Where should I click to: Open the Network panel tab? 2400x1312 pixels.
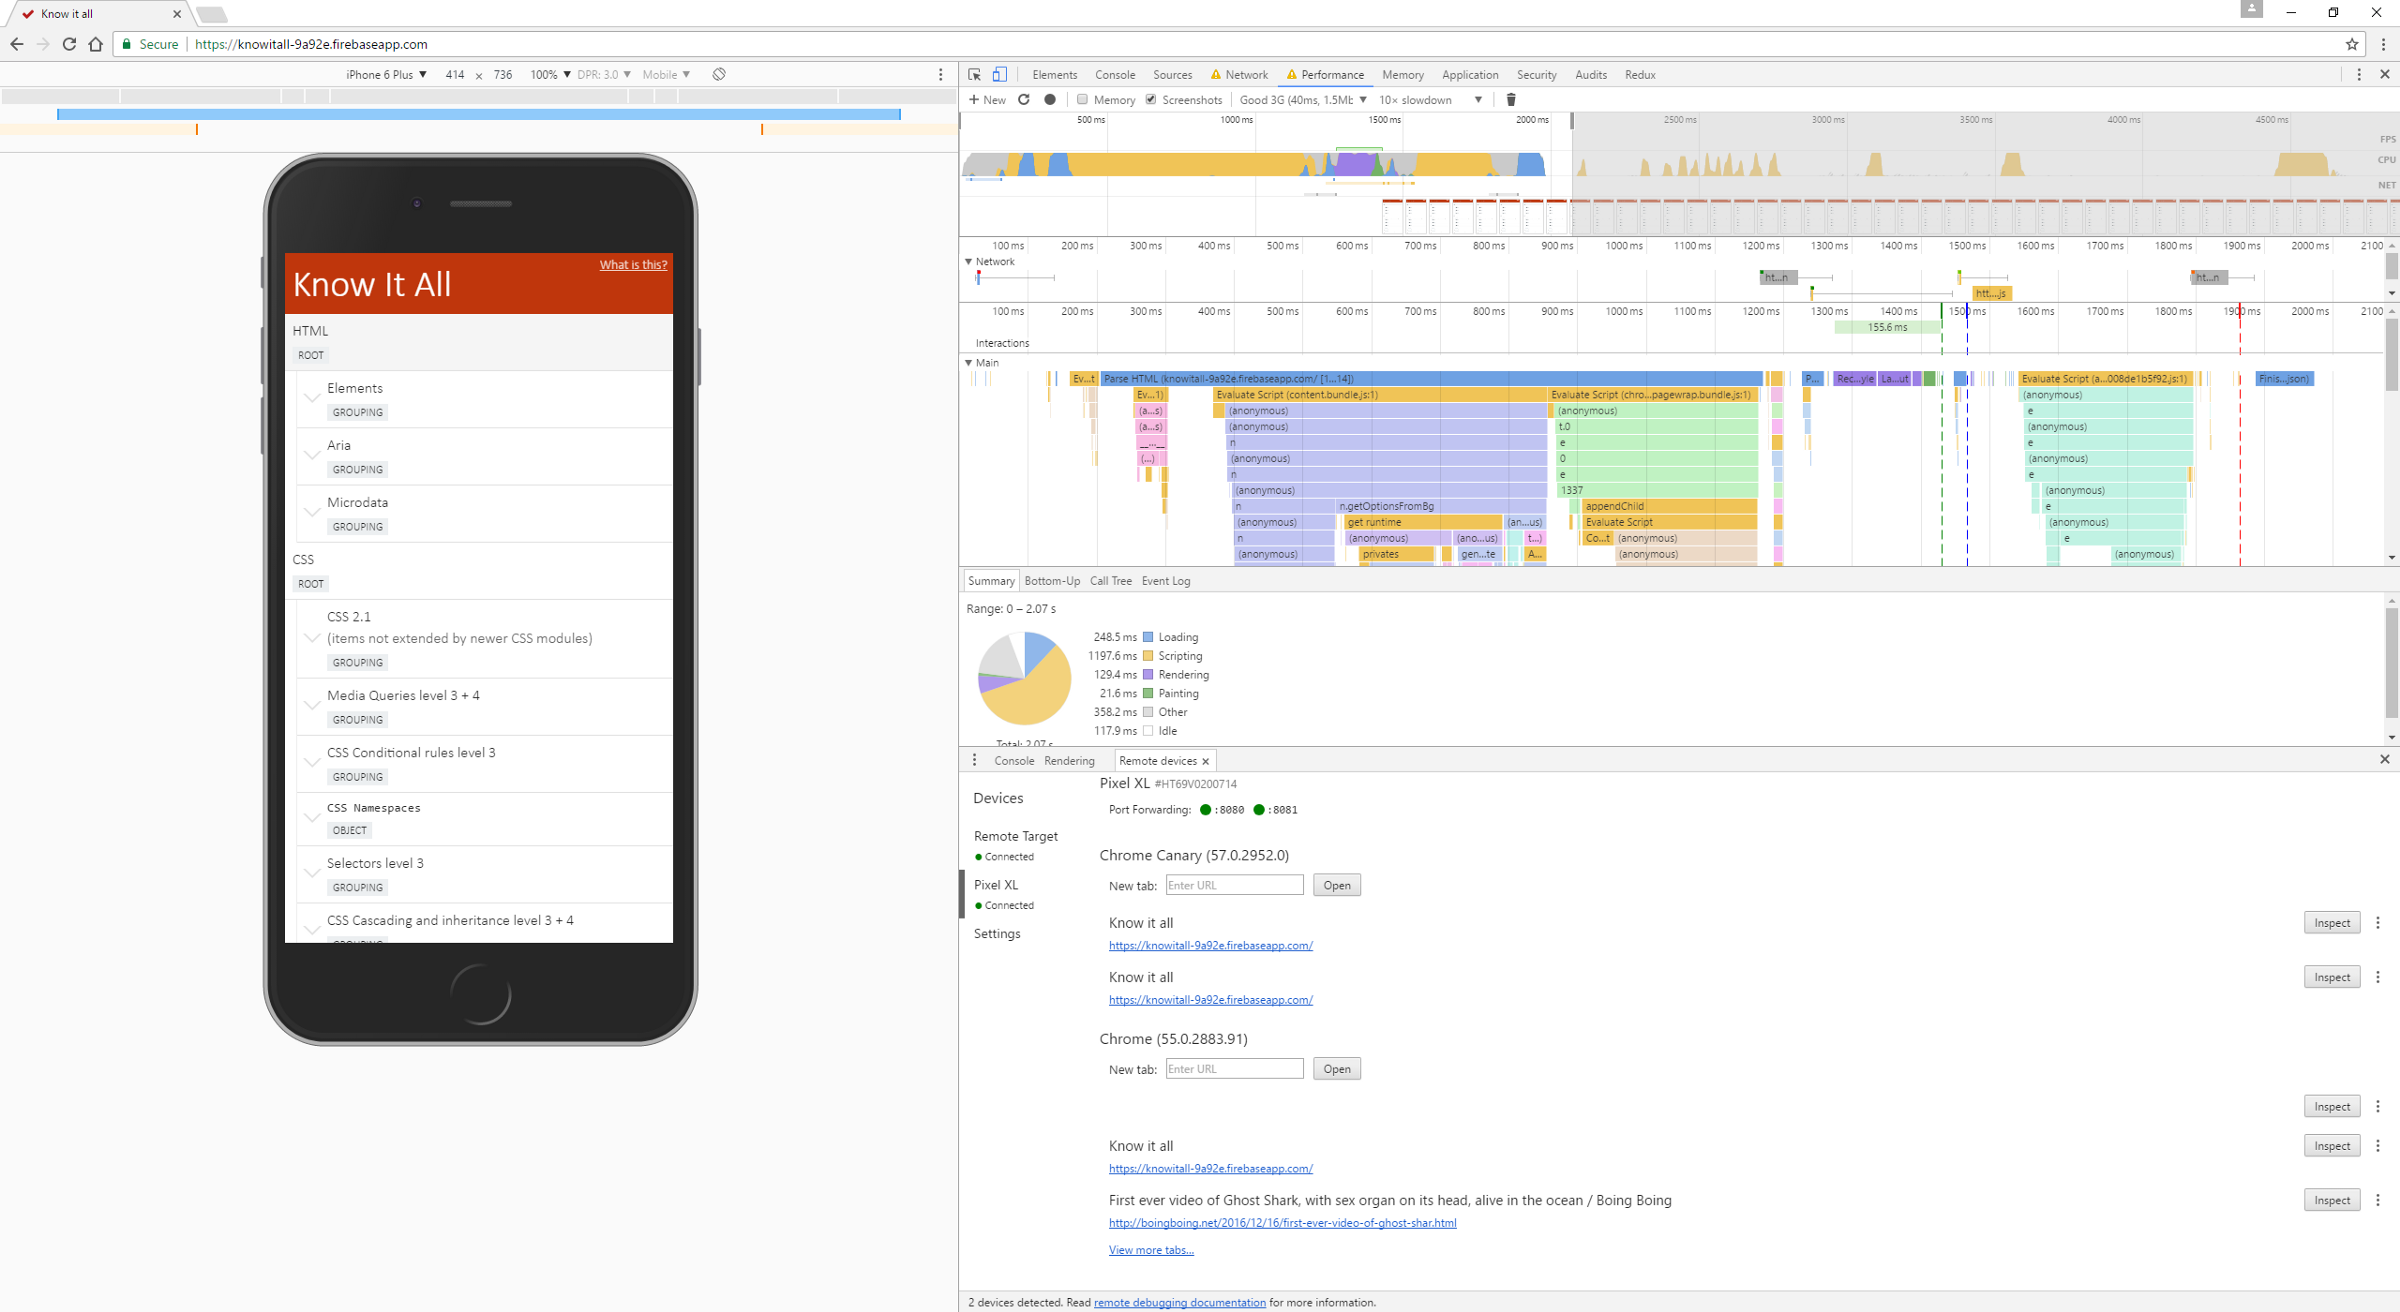[1246, 75]
